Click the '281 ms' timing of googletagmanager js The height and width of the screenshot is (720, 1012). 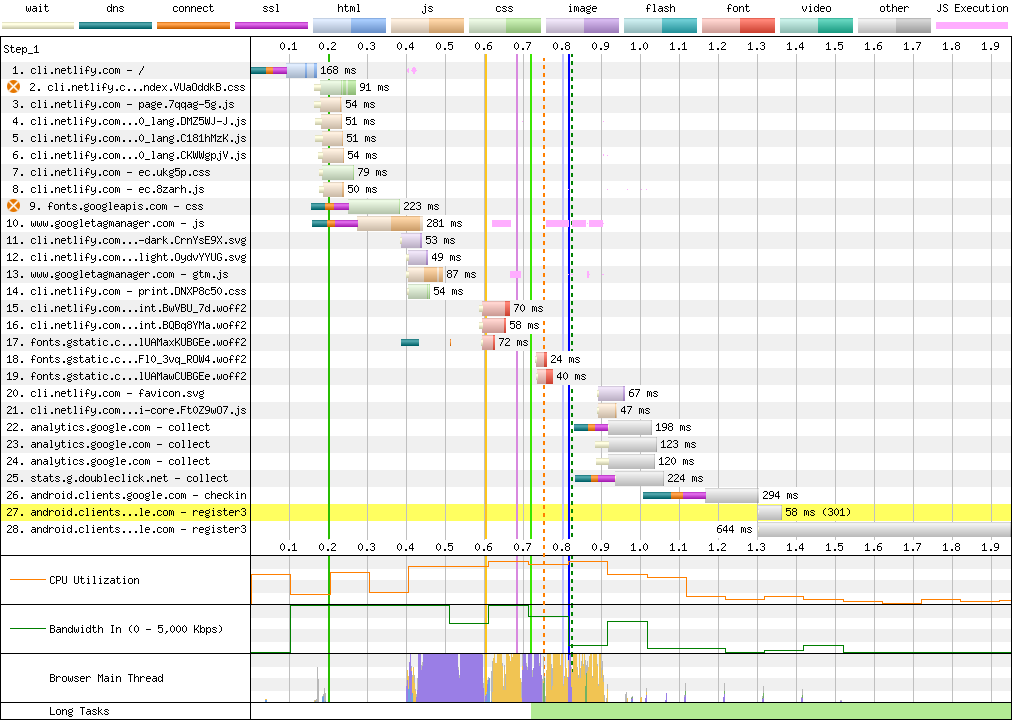(x=445, y=223)
